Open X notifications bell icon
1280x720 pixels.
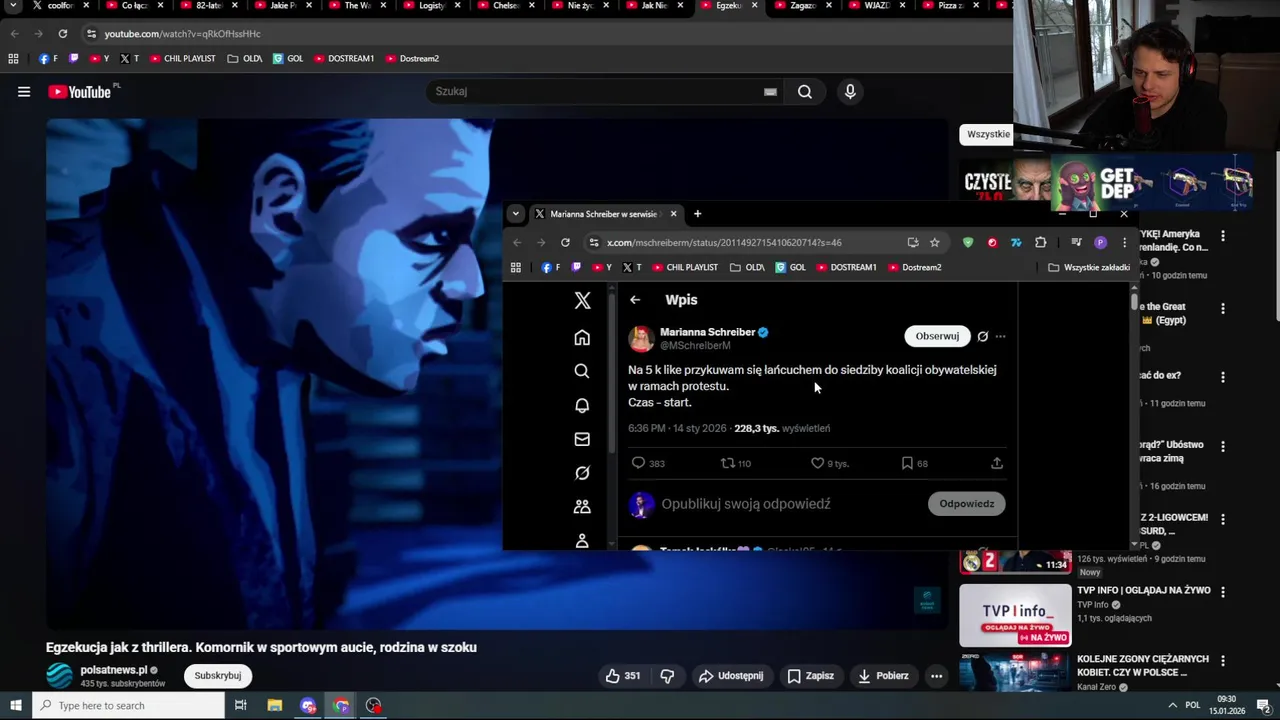582,405
